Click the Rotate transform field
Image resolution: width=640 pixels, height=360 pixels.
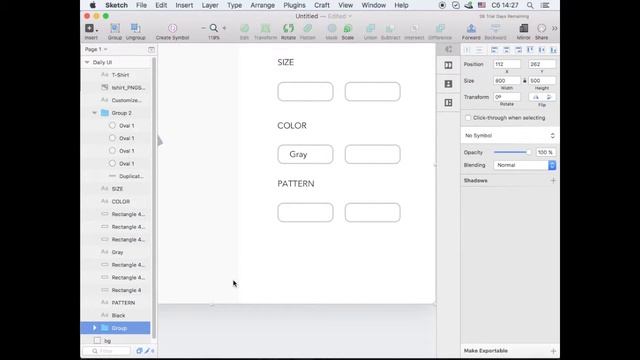click(507, 97)
